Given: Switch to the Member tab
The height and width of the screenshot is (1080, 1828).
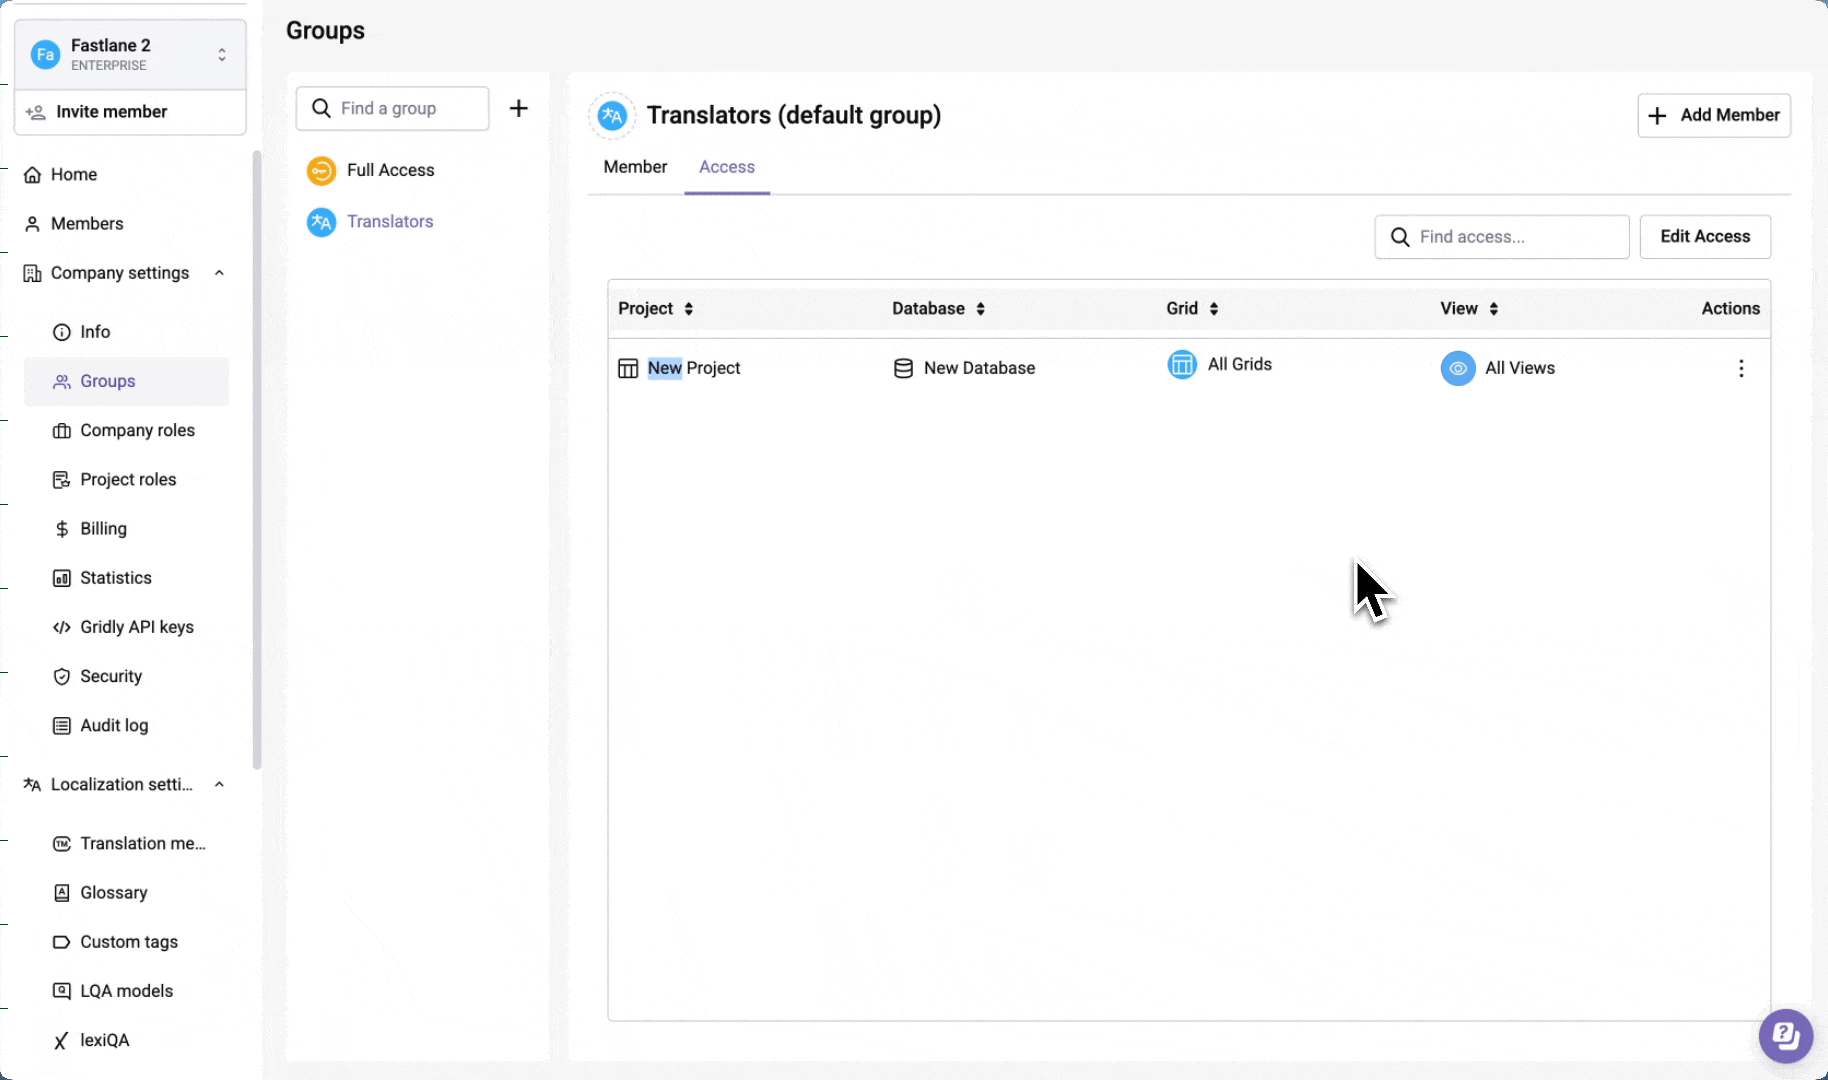Looking at the screenshot, I should (x=634, y=166).
